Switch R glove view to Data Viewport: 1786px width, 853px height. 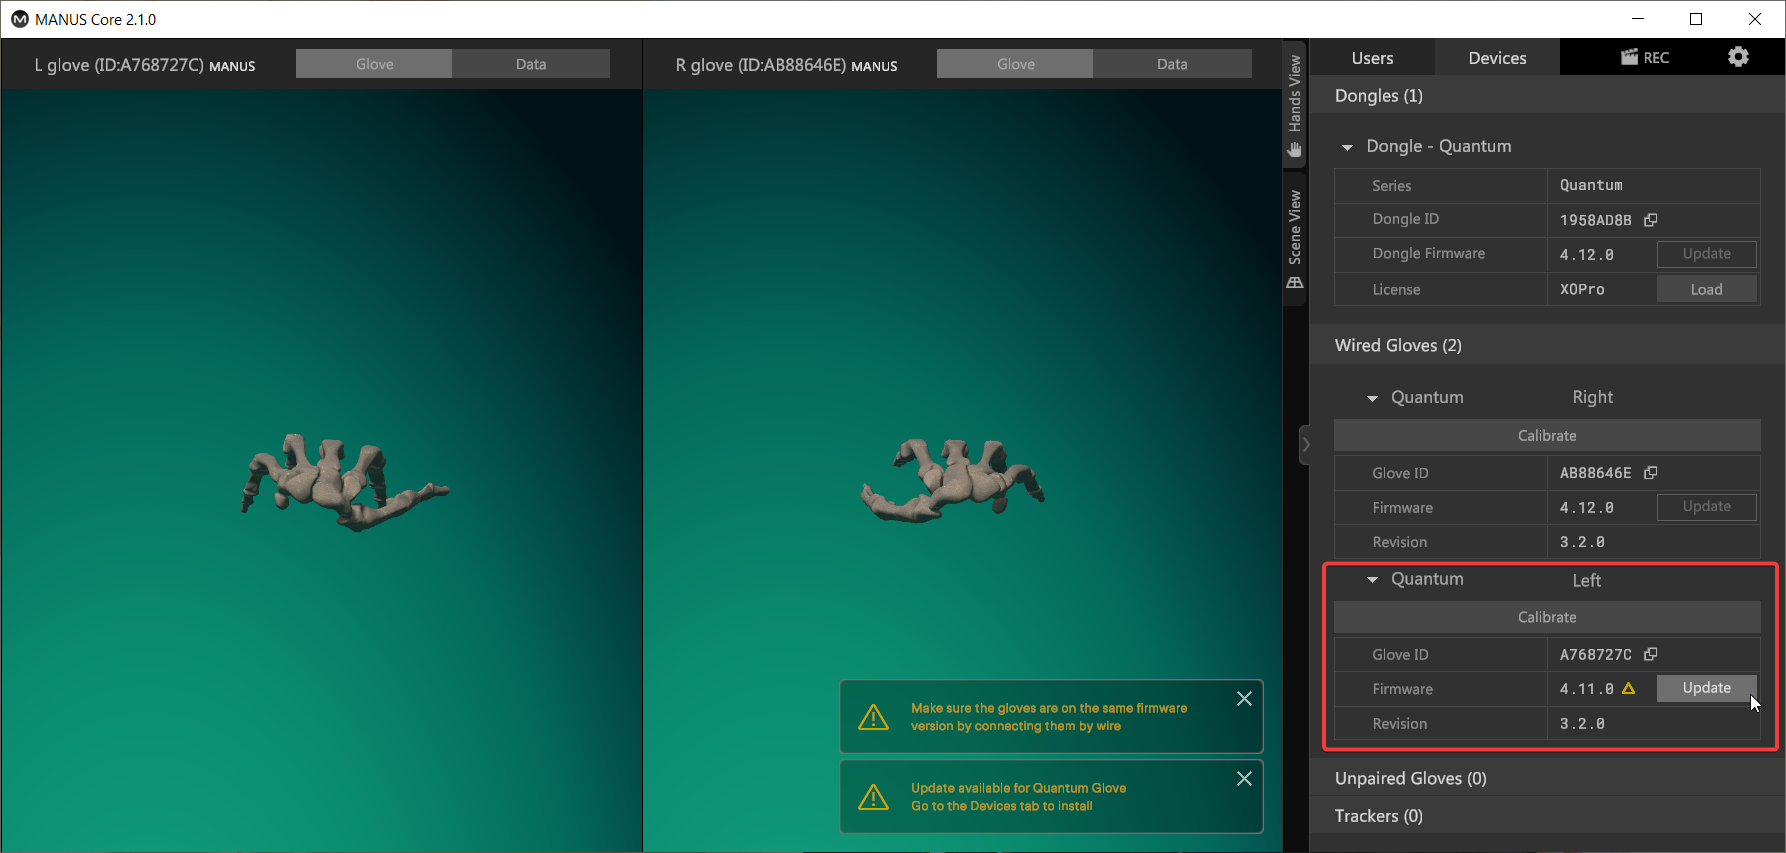(x=1171, y=64)
